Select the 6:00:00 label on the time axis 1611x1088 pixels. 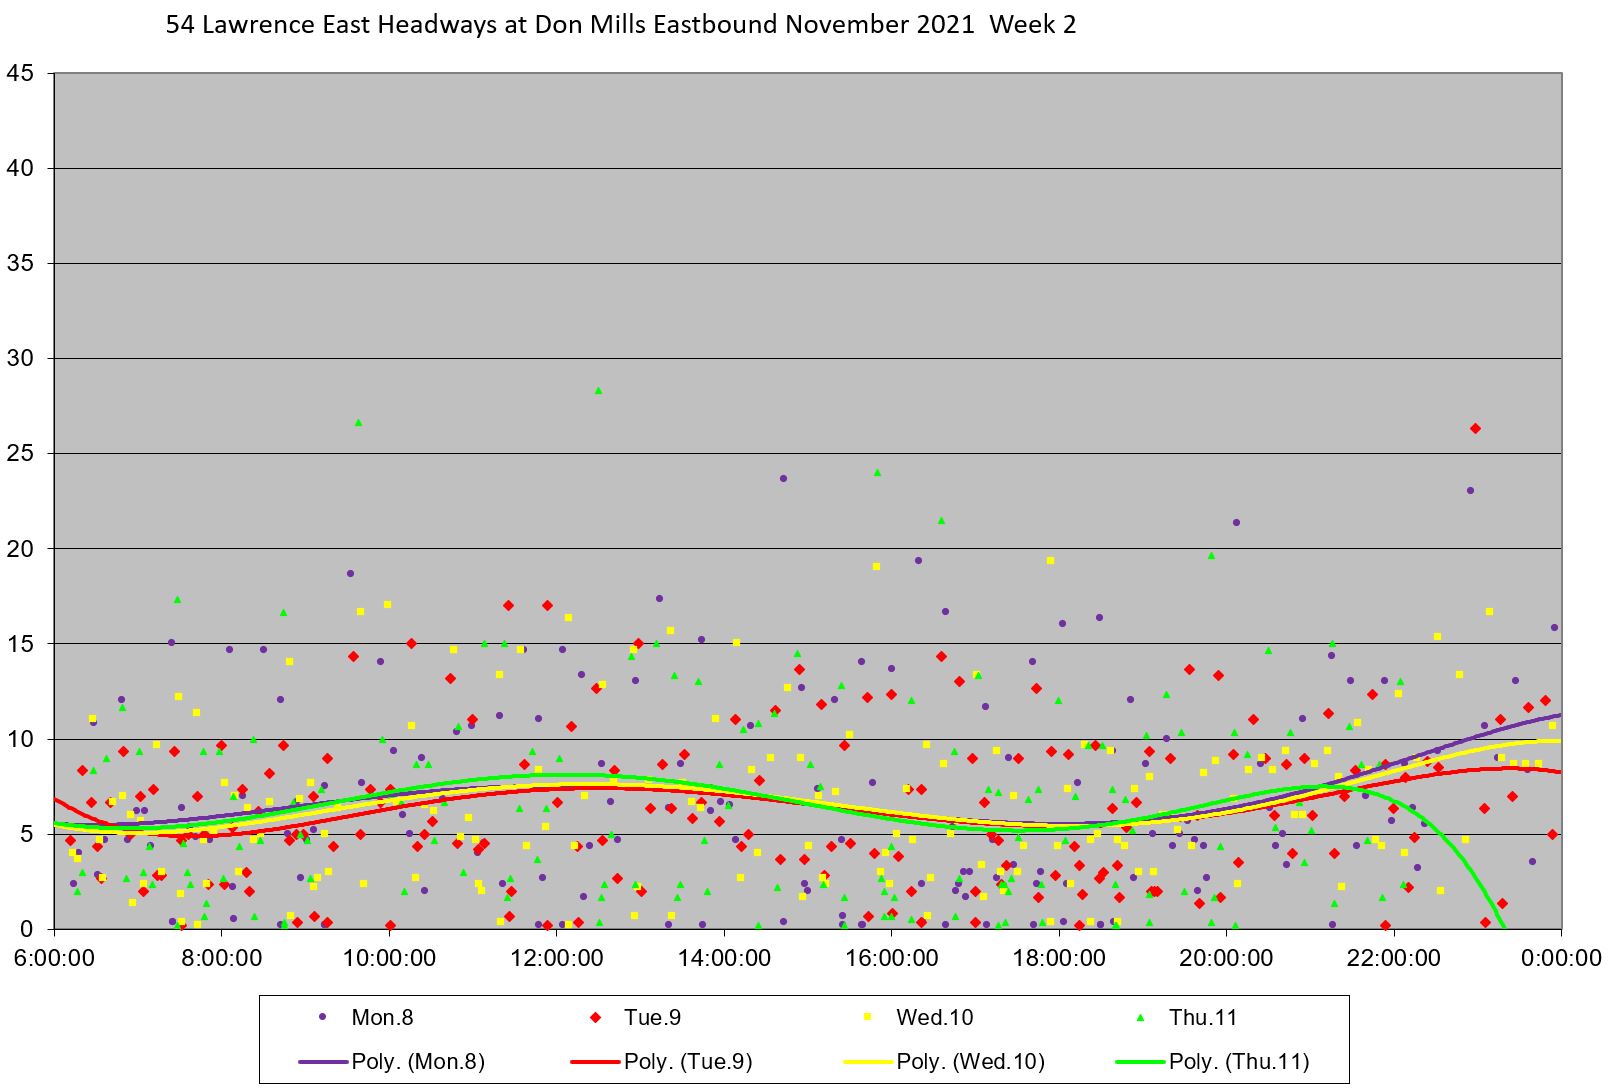(x=53, y=958)
